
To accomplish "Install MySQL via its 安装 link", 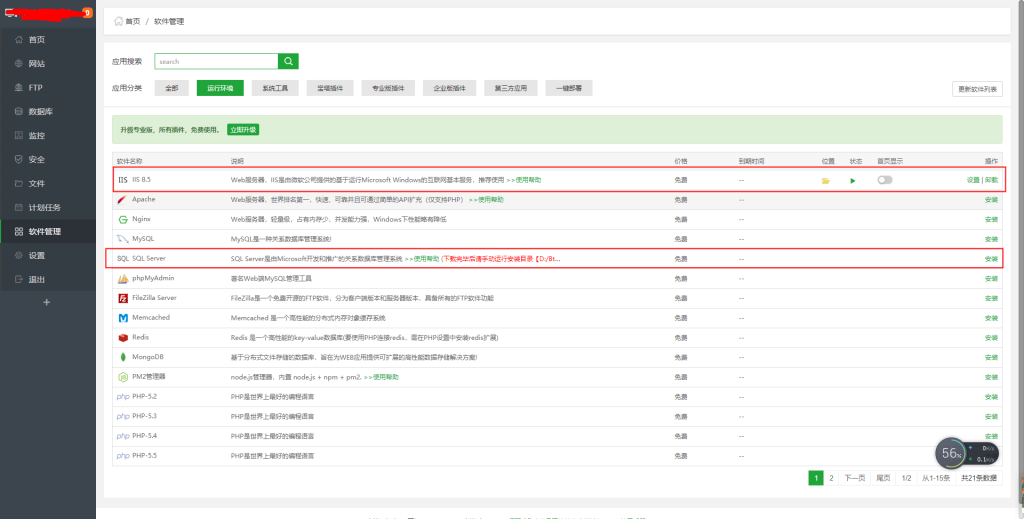I will (991, 239).
